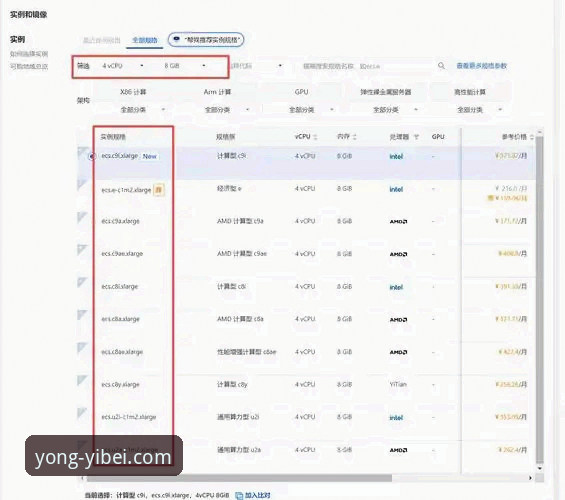565x500 pixels.
Task: Click the assistant icon in the recommend pill
Action: click(x=176, y=39)
